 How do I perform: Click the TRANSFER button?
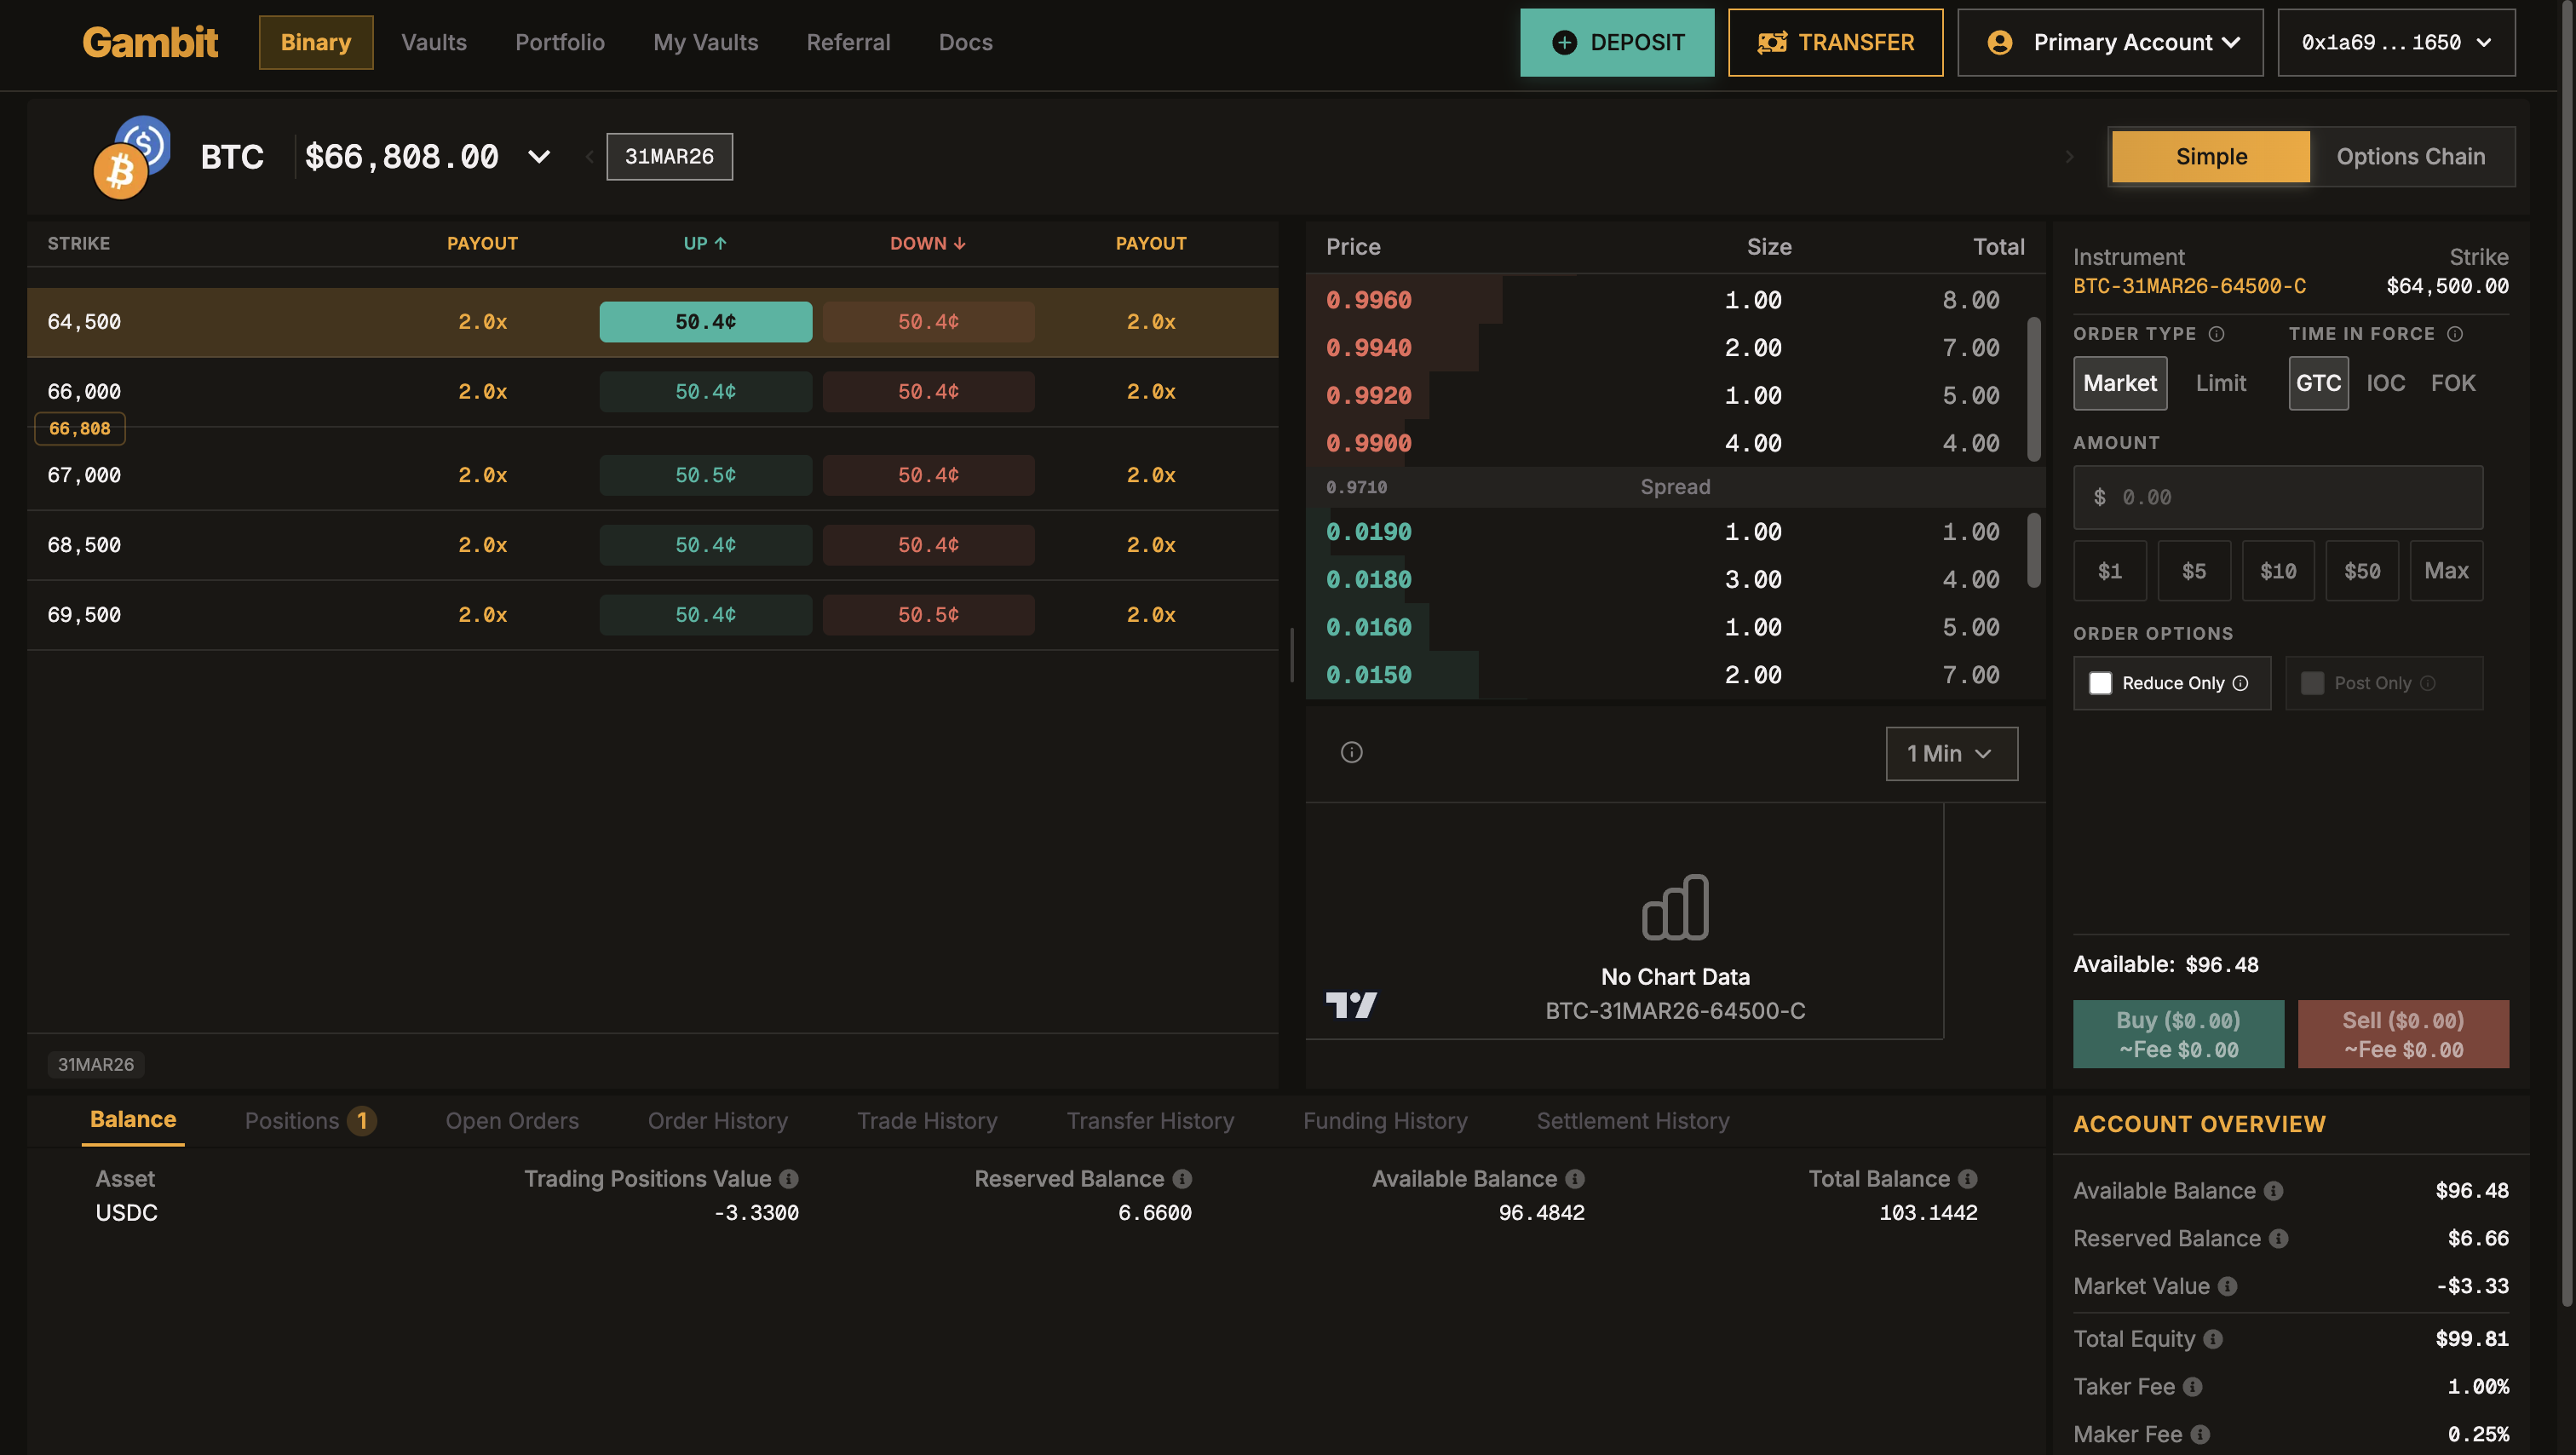(x=1835, y=42)
